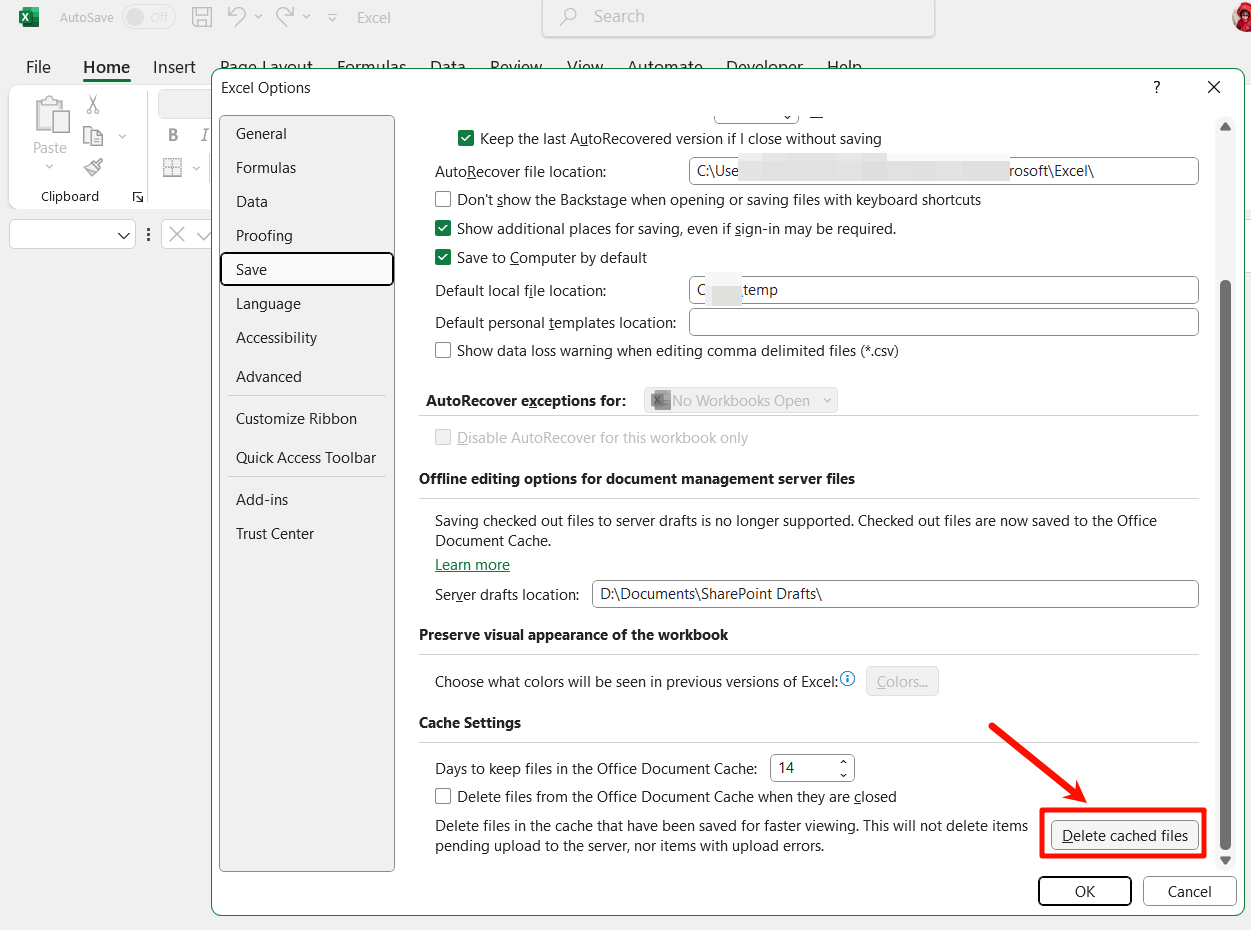1251x930 pixels.
Task: Click the Cut scissors icon
Action: click(x=93, y=104)
